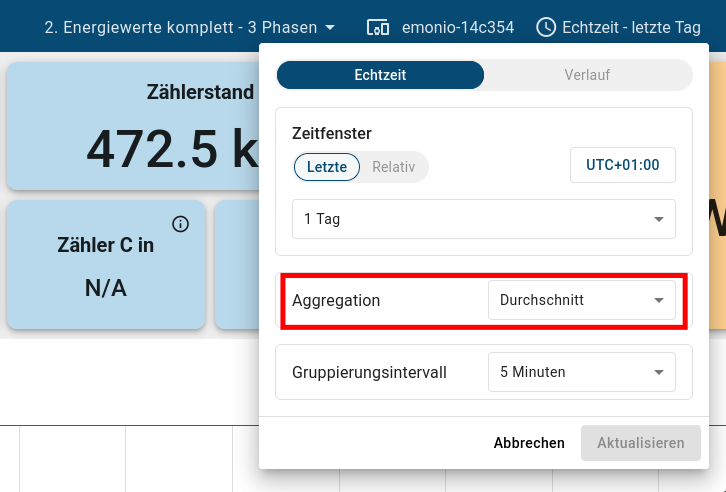Open the Aggregation dropdown showing Durchschnitt
Viewport: 726px width, 492px height.
click(581, 300)
